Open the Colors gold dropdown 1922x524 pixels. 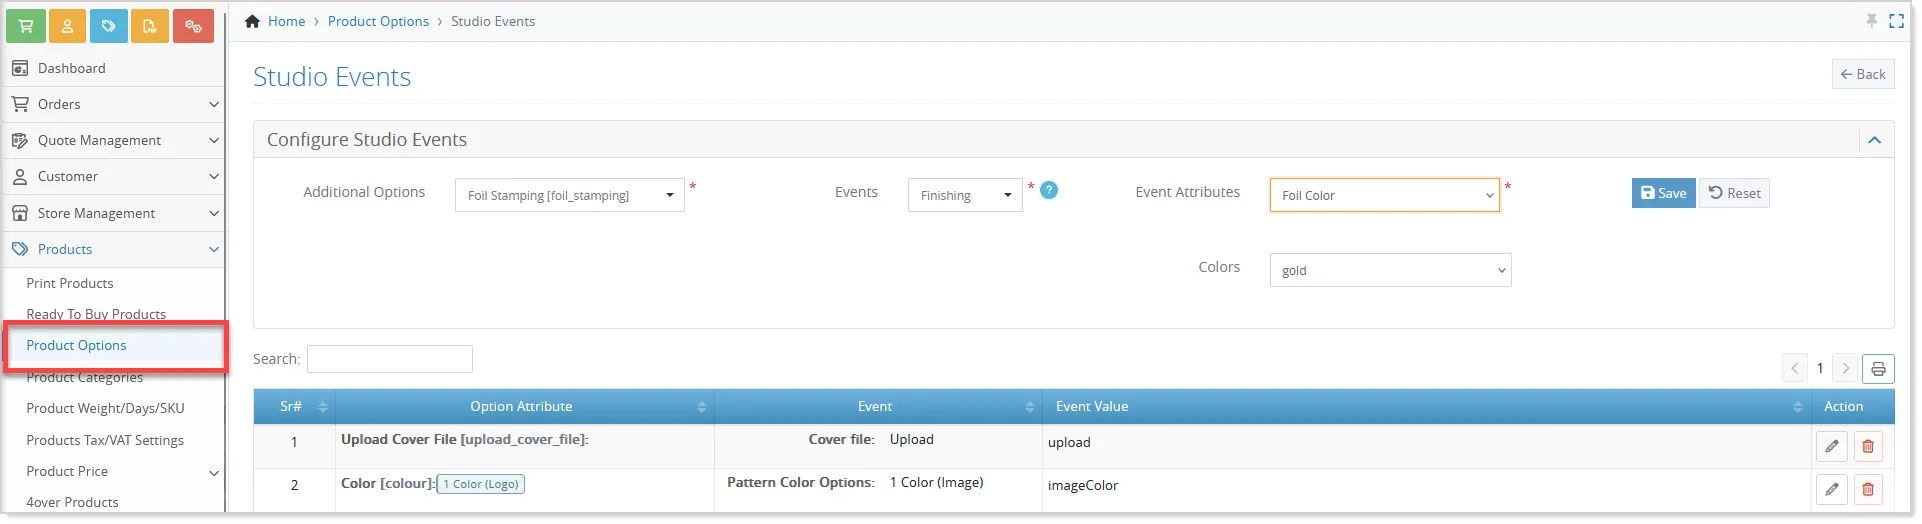pos(1390,270)
